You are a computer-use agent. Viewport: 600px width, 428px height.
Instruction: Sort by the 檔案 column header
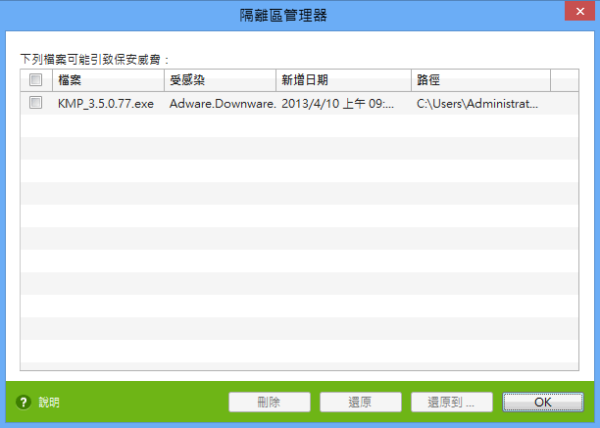(x=108, y=80)
